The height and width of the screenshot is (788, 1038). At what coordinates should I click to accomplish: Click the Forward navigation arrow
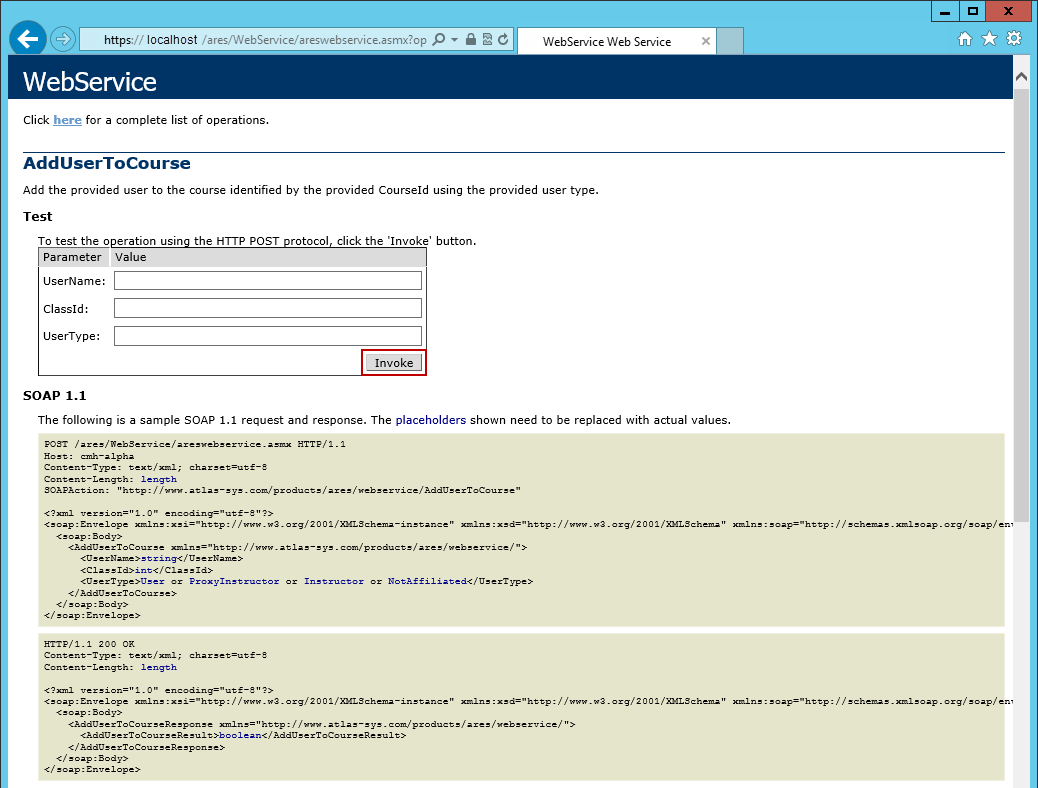click(x=61, y=38)
